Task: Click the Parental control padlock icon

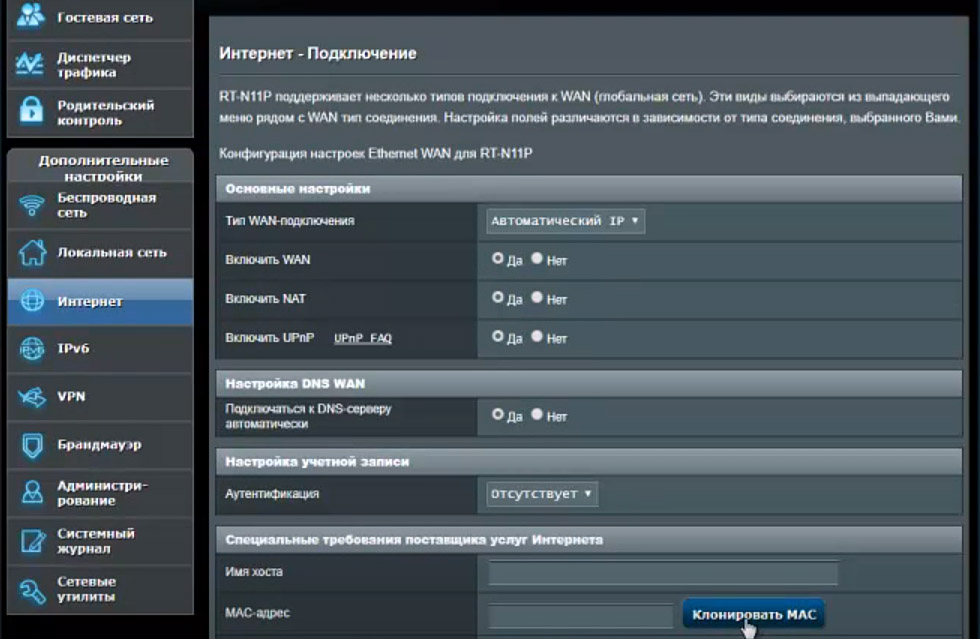Action: (32, 112)
